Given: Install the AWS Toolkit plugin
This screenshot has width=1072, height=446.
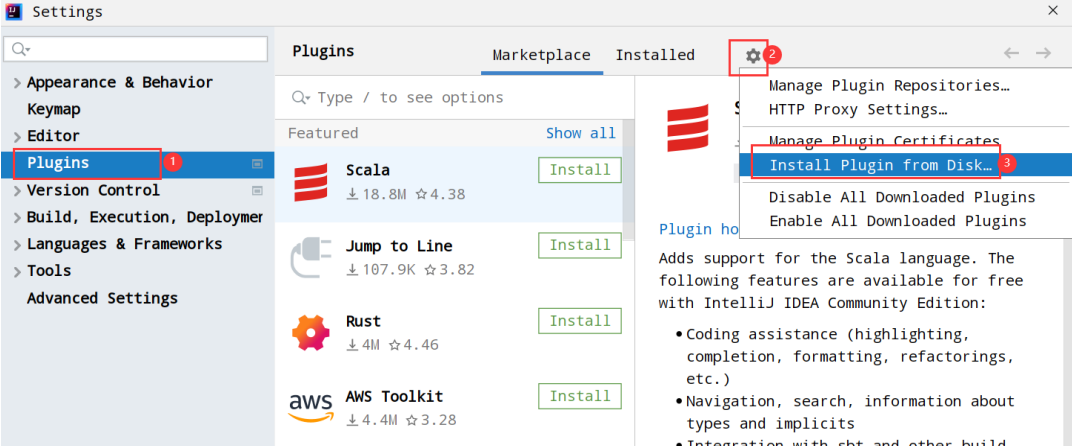Looking at the screenshot, I should point(580,396).
